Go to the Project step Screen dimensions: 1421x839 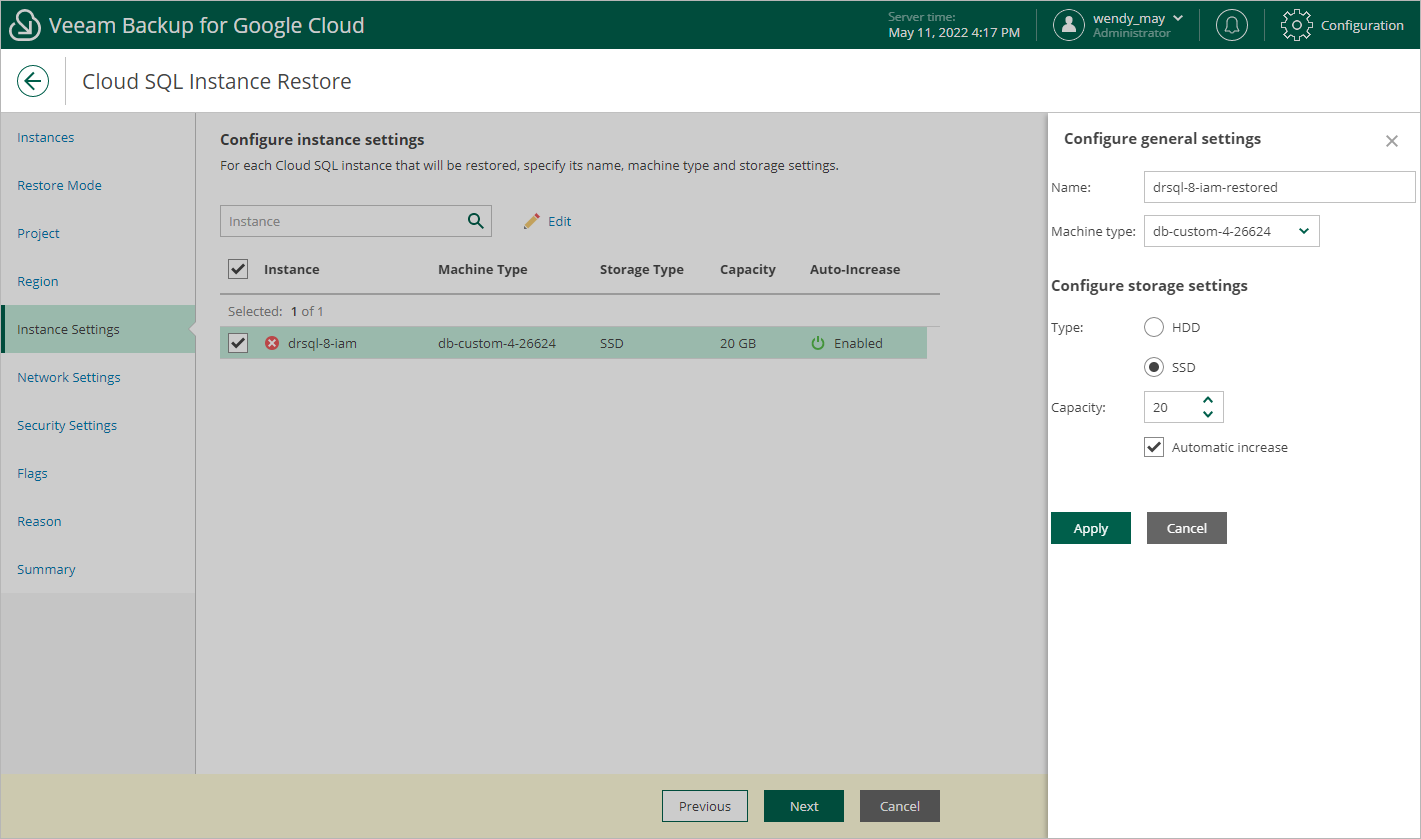pyautogui.click(x=38, y=233)
